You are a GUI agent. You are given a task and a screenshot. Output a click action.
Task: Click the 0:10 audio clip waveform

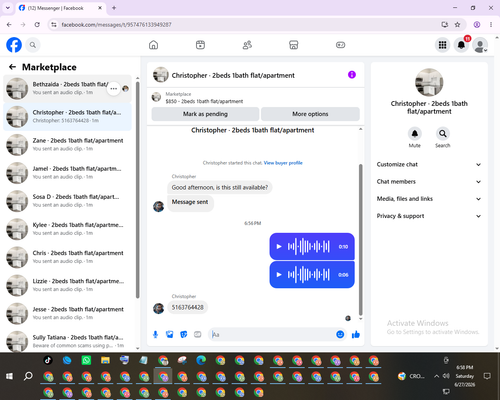pyautogui.click(x=309, y=247)
